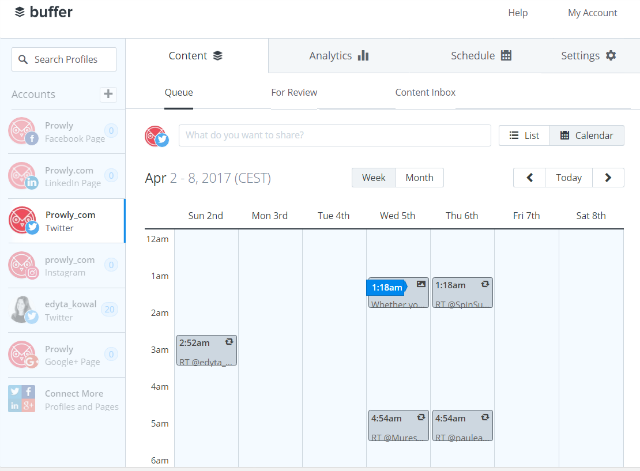Viewport: 640px width, 471px height.
Task: Open the Thu 1:18am retweet post
Action: (x=462, y=293)
